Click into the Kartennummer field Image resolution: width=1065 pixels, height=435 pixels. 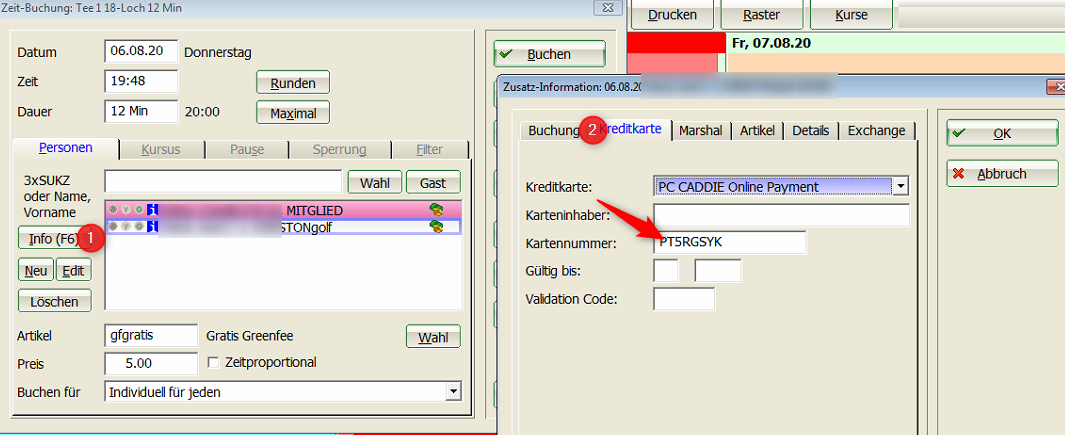[x=728, y=243]
